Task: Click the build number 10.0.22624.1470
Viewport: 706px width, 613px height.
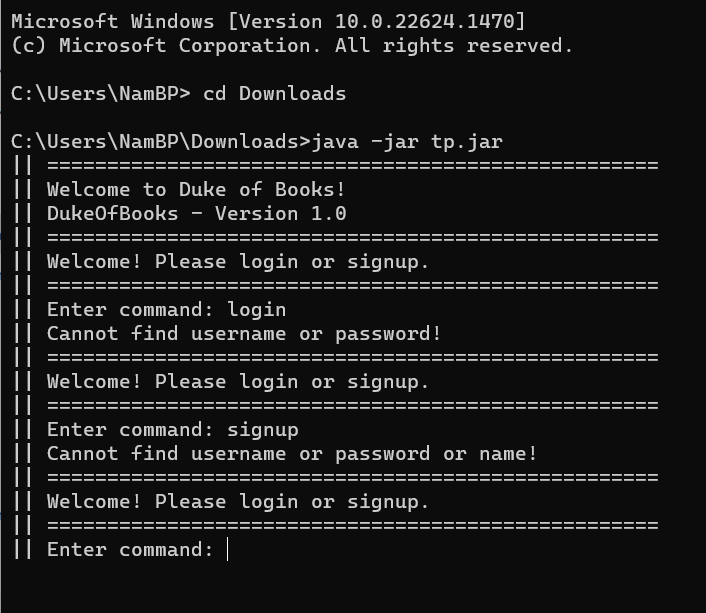Action: click(425, 22)
